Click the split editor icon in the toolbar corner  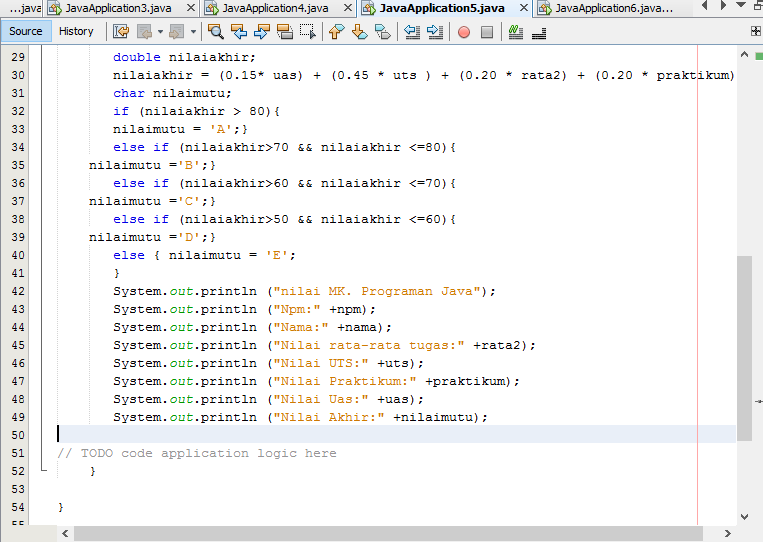756,31
